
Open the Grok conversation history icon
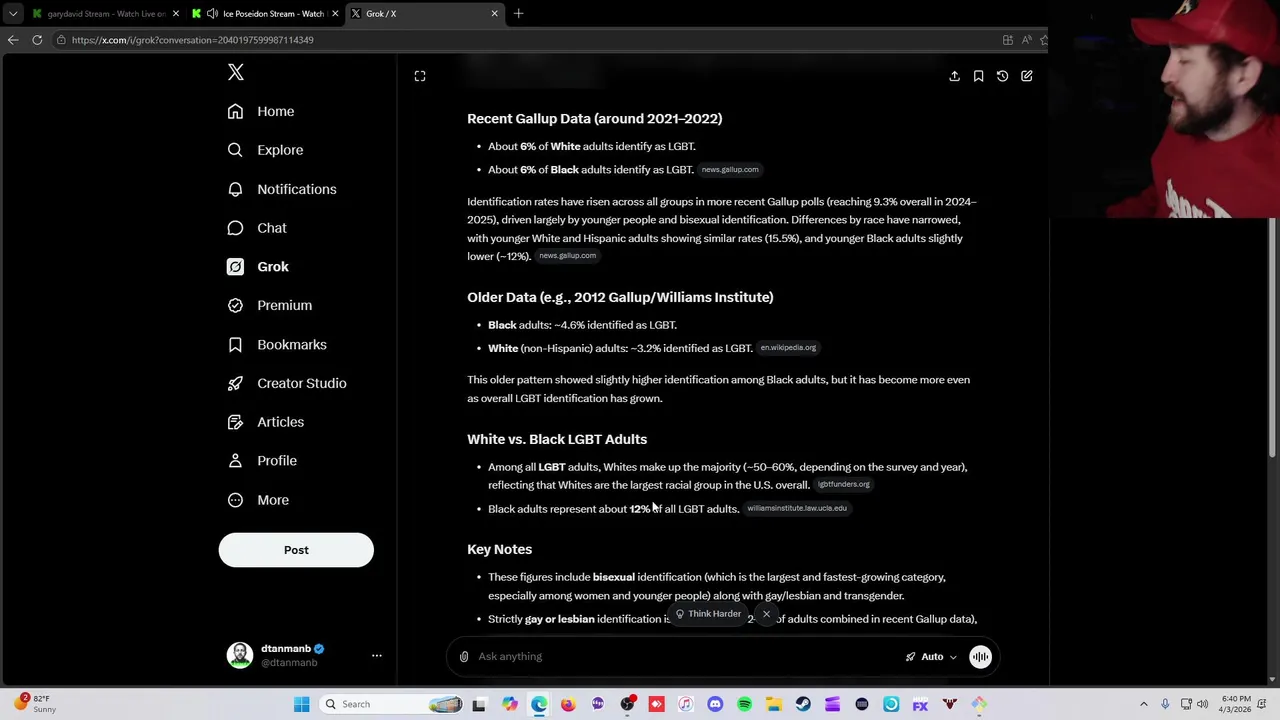[x=1002, y=76]
